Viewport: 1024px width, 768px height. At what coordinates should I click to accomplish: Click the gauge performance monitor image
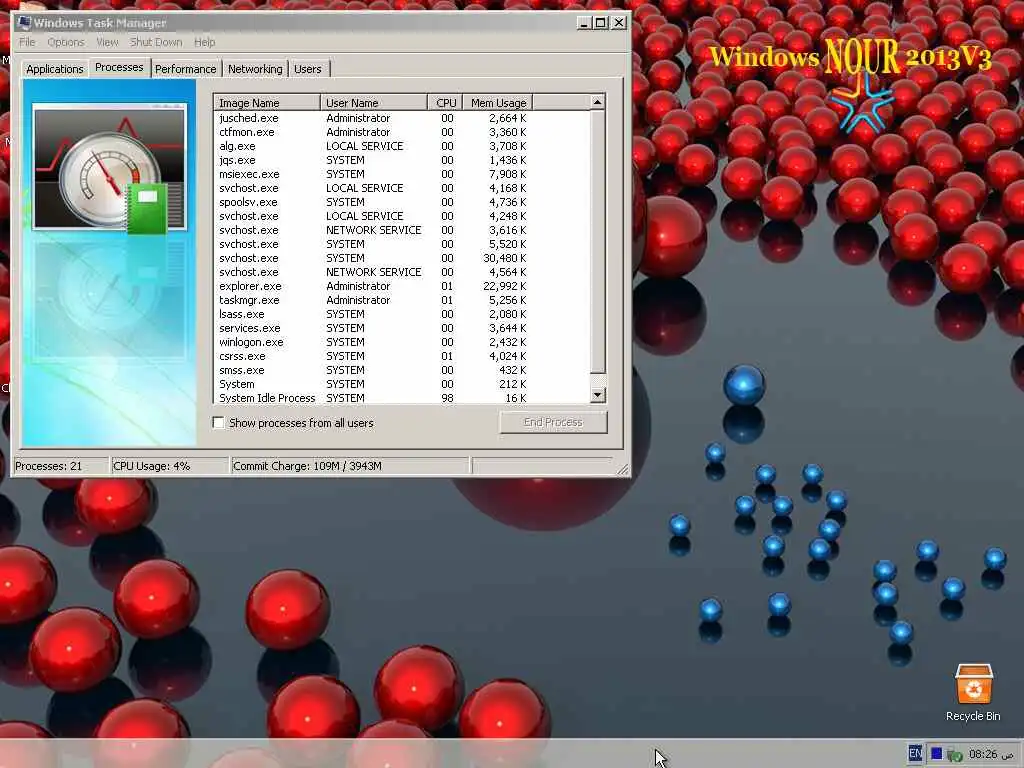110,167
